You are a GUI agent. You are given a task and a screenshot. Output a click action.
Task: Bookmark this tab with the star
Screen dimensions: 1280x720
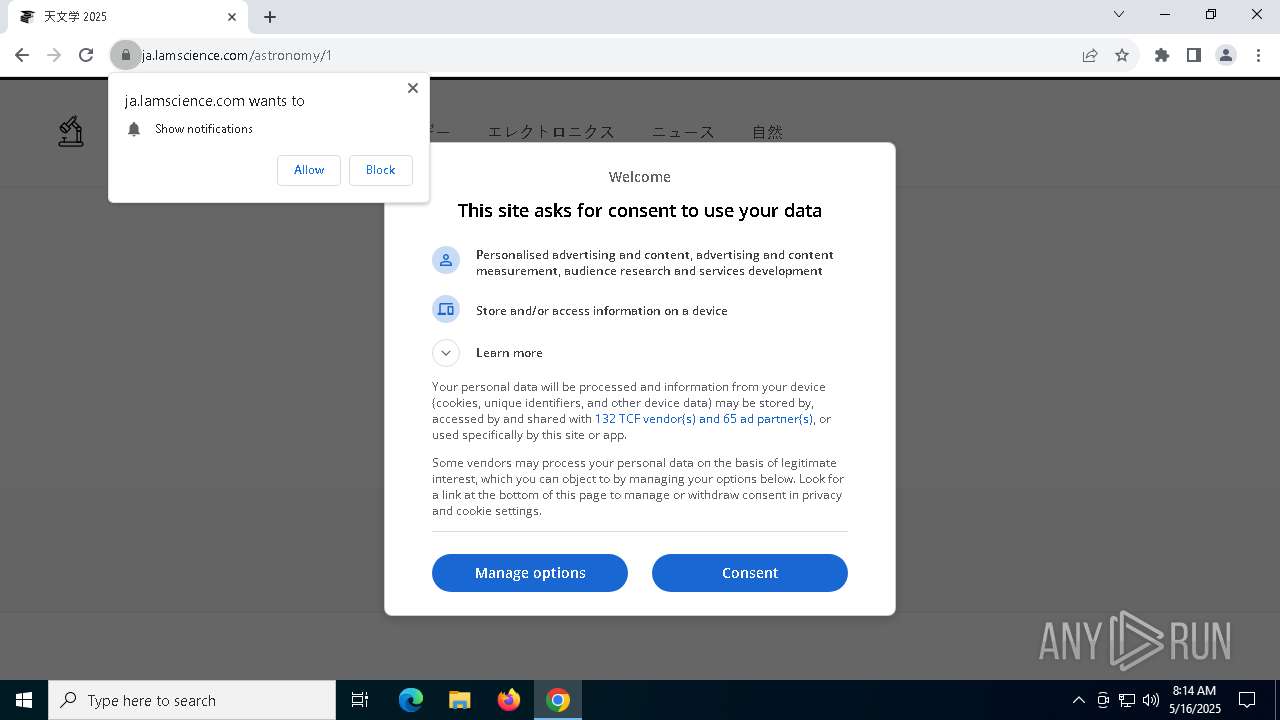(x=1122, y=55)
